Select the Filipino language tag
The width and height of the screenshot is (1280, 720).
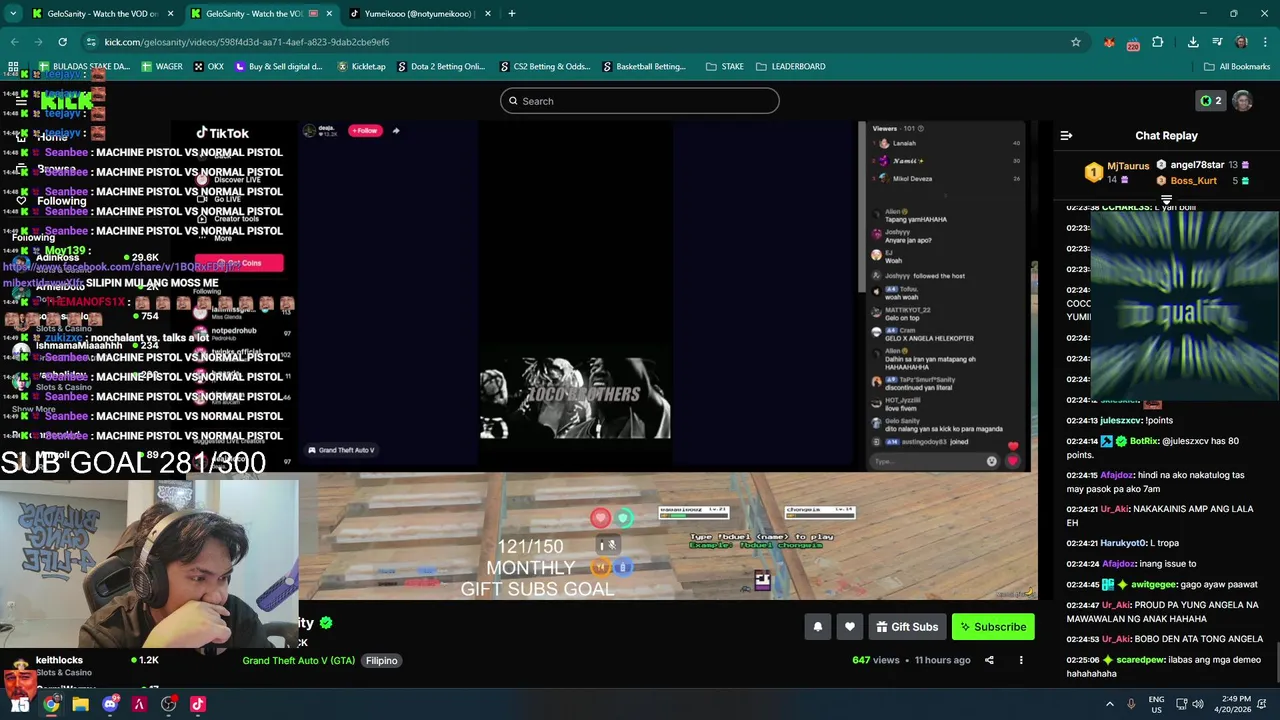(x=381, y=661)
